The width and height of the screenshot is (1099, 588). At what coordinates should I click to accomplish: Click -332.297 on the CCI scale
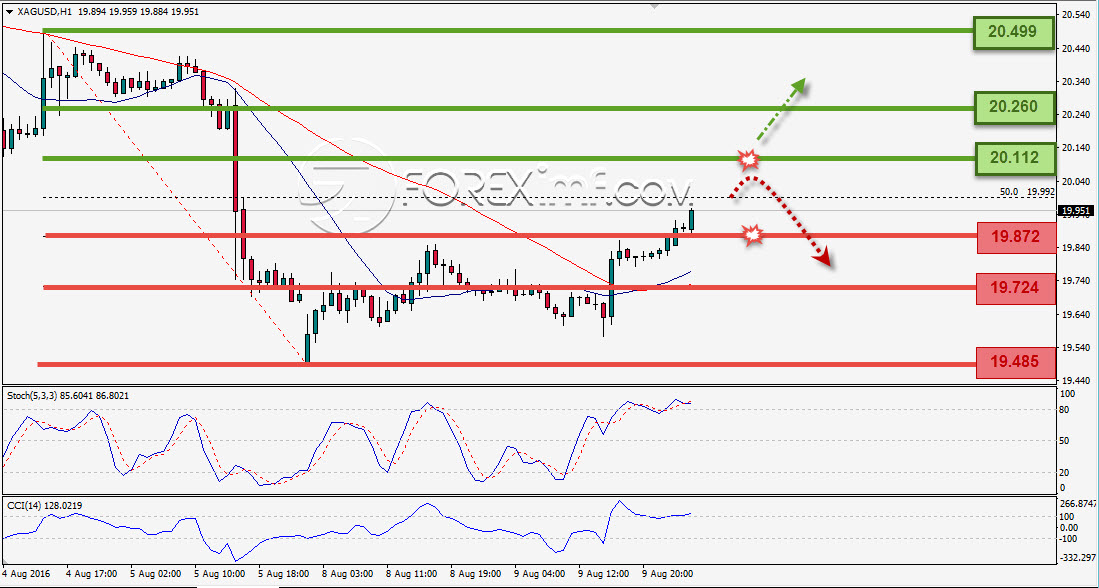point(1078,558)
